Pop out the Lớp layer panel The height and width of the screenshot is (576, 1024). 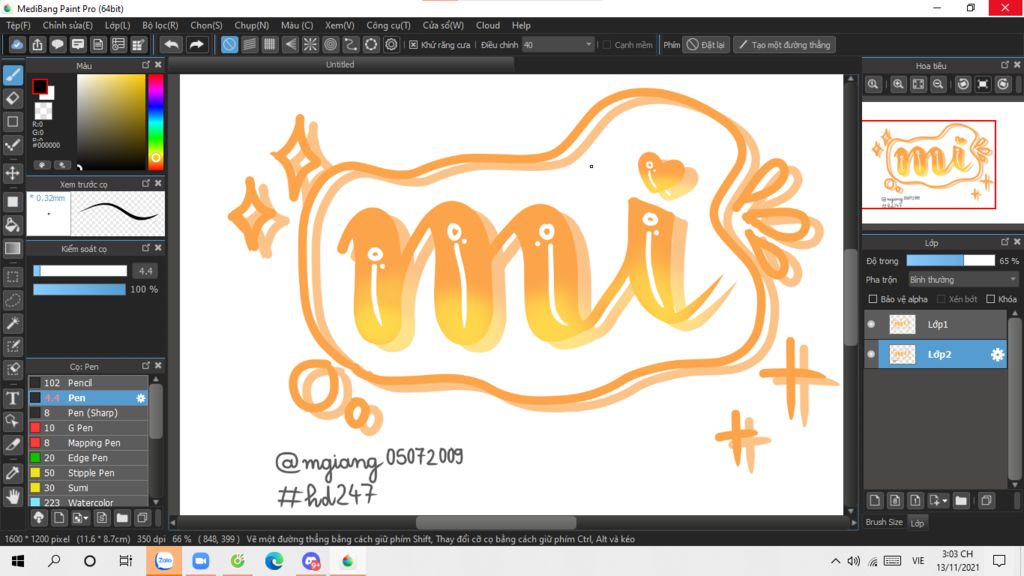tap(1004, 242)
